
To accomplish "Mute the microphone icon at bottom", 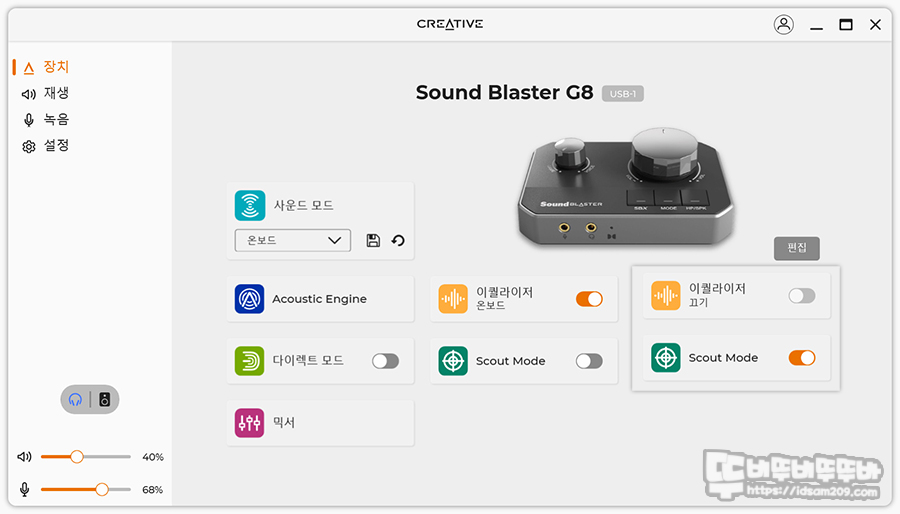I will pos(24,489).
